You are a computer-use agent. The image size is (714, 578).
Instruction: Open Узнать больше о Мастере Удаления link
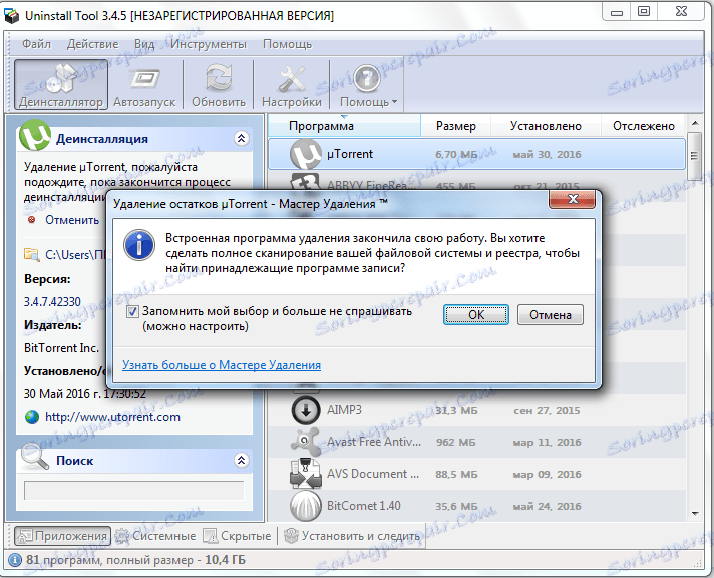coord(221,365)
